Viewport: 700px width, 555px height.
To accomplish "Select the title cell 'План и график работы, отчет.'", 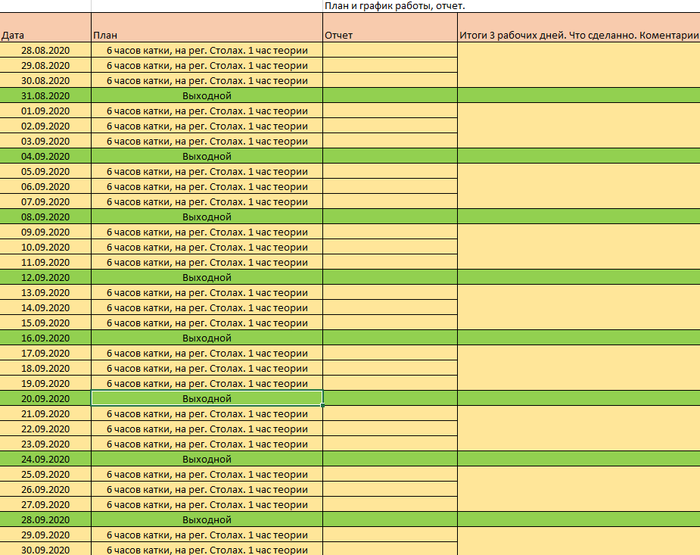I will click(x=395, y=6).
